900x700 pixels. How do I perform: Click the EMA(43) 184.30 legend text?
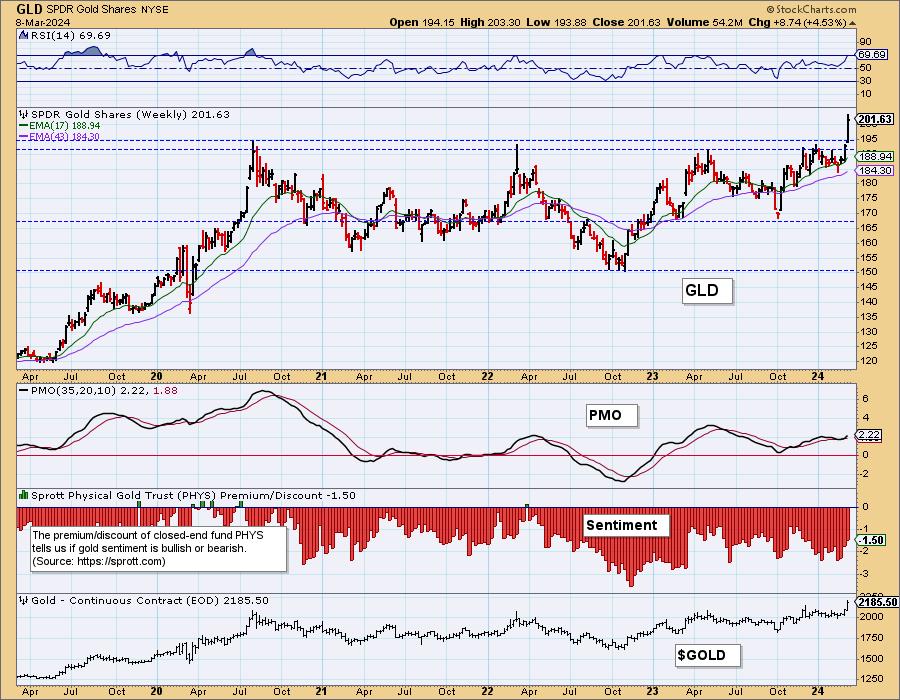pyautogui.click(x=64, y=137)
